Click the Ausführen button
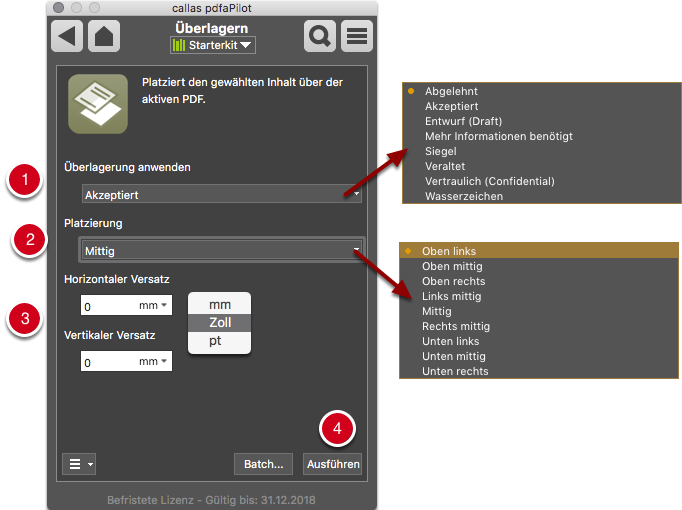 (x=333, y=464)
